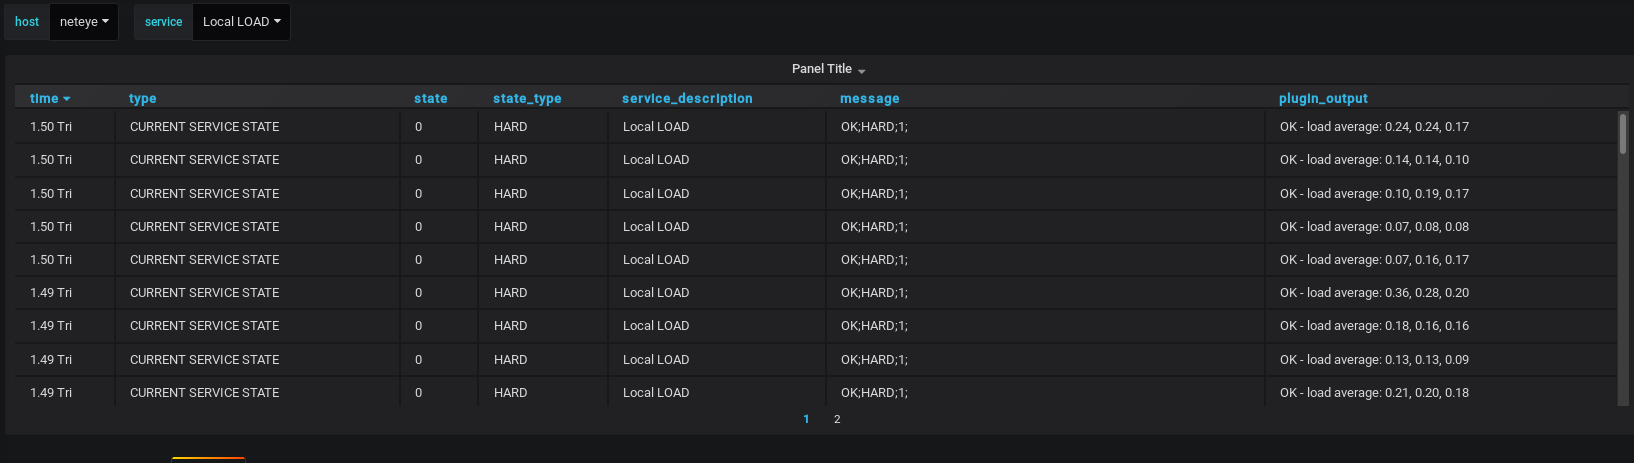This screenshot has width=1634, height=463.
Task: Sort table by the state column header
Action: 431,98
